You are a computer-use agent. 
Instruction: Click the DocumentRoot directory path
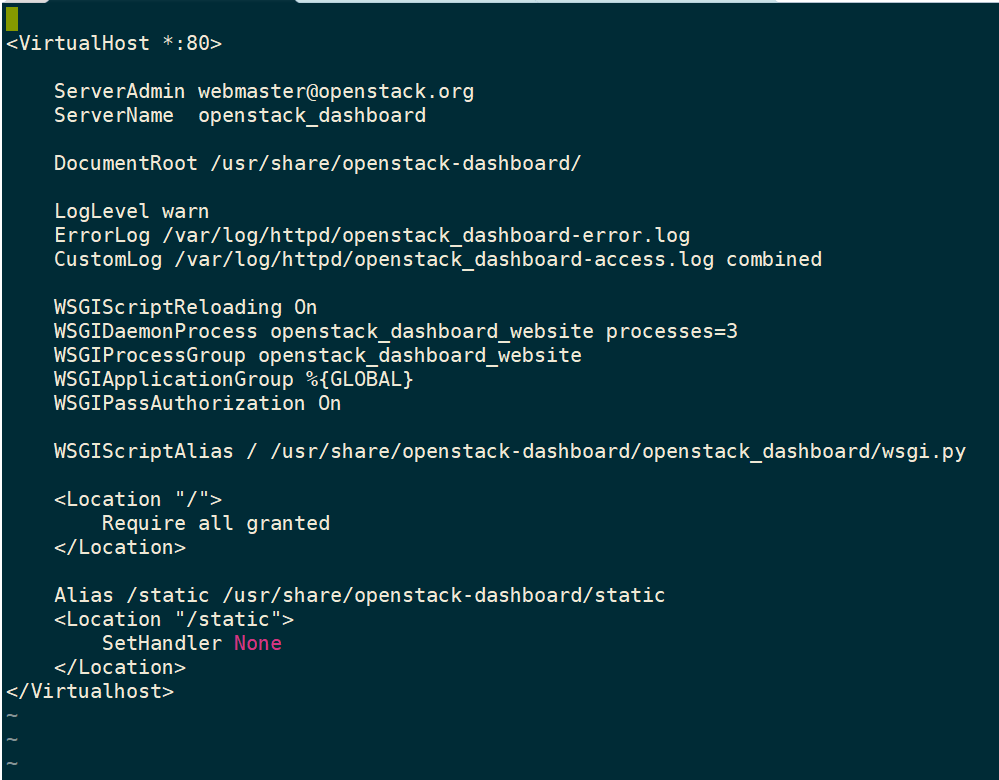396,163
